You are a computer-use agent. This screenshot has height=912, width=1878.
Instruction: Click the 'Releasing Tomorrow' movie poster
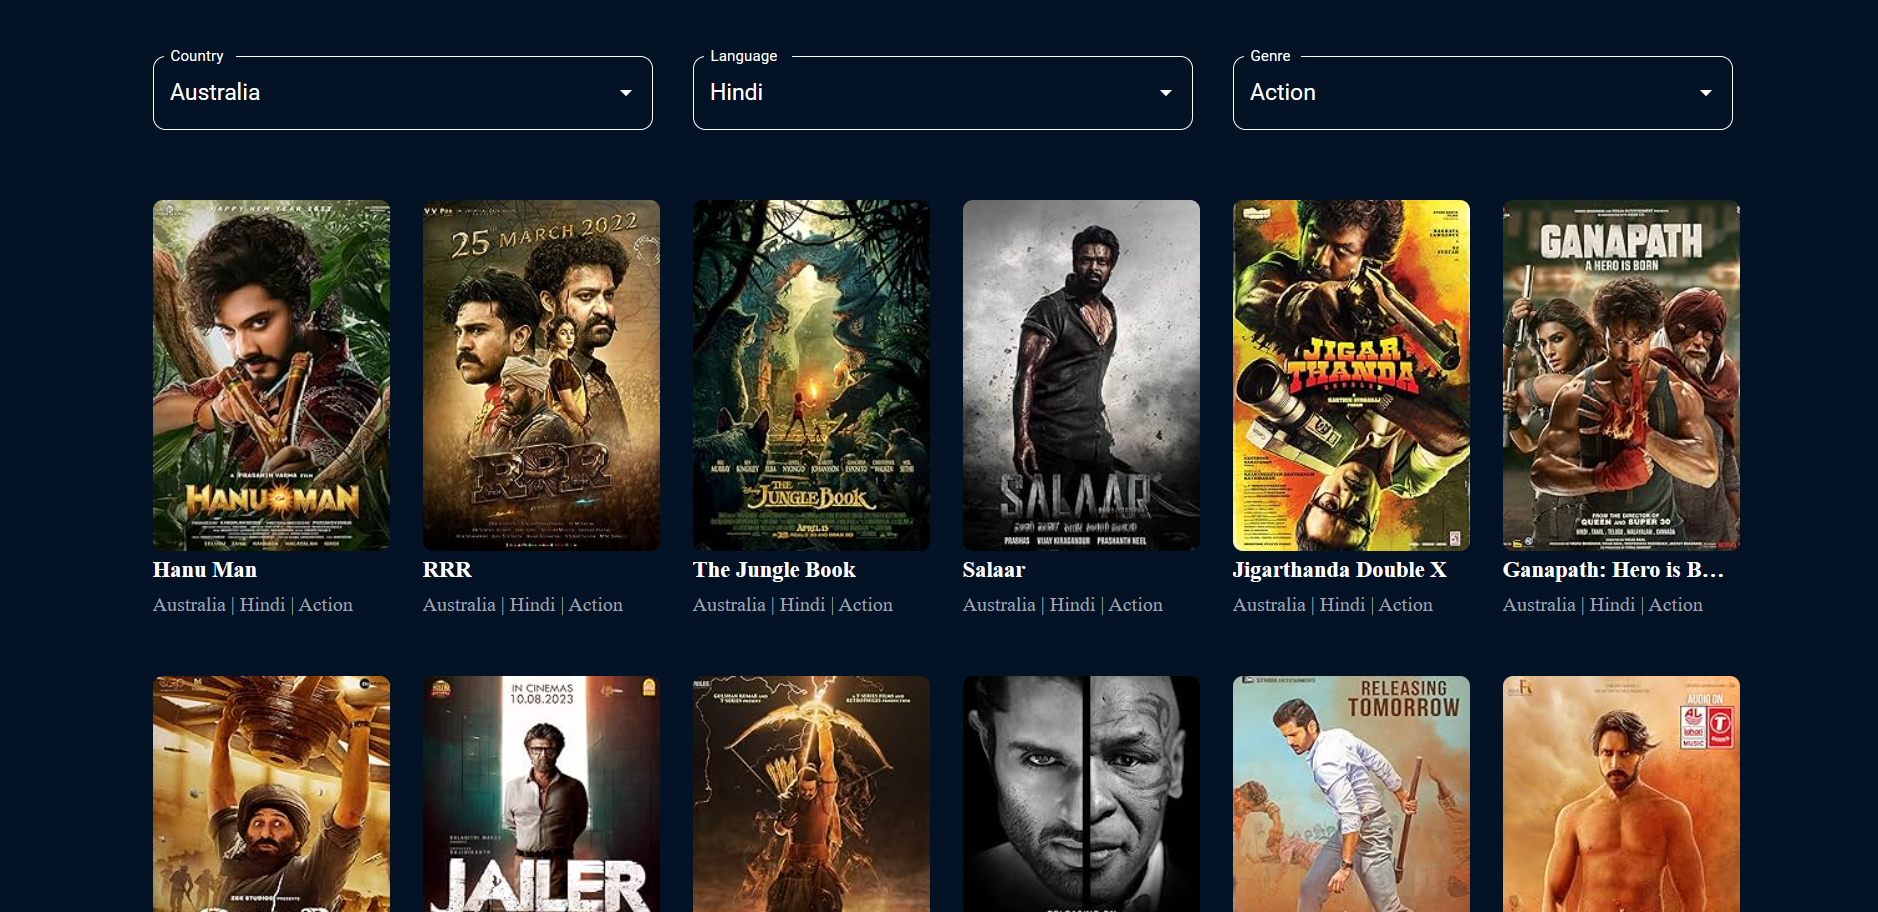pos(1351,794)
